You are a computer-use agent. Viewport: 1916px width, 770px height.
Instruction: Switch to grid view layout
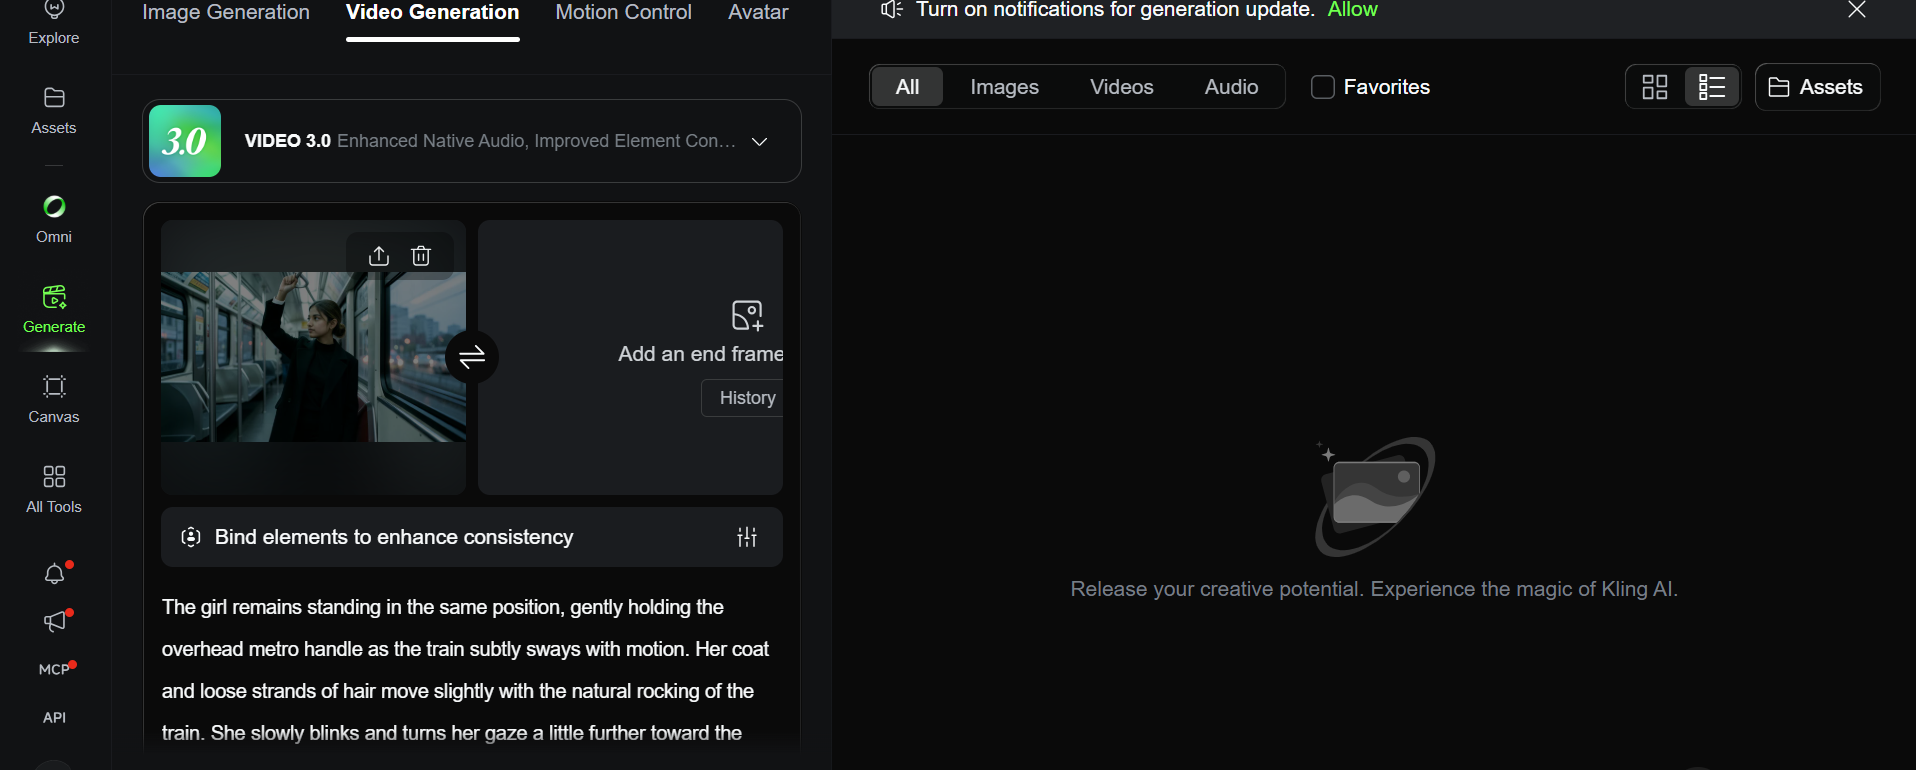(1655, 87)
